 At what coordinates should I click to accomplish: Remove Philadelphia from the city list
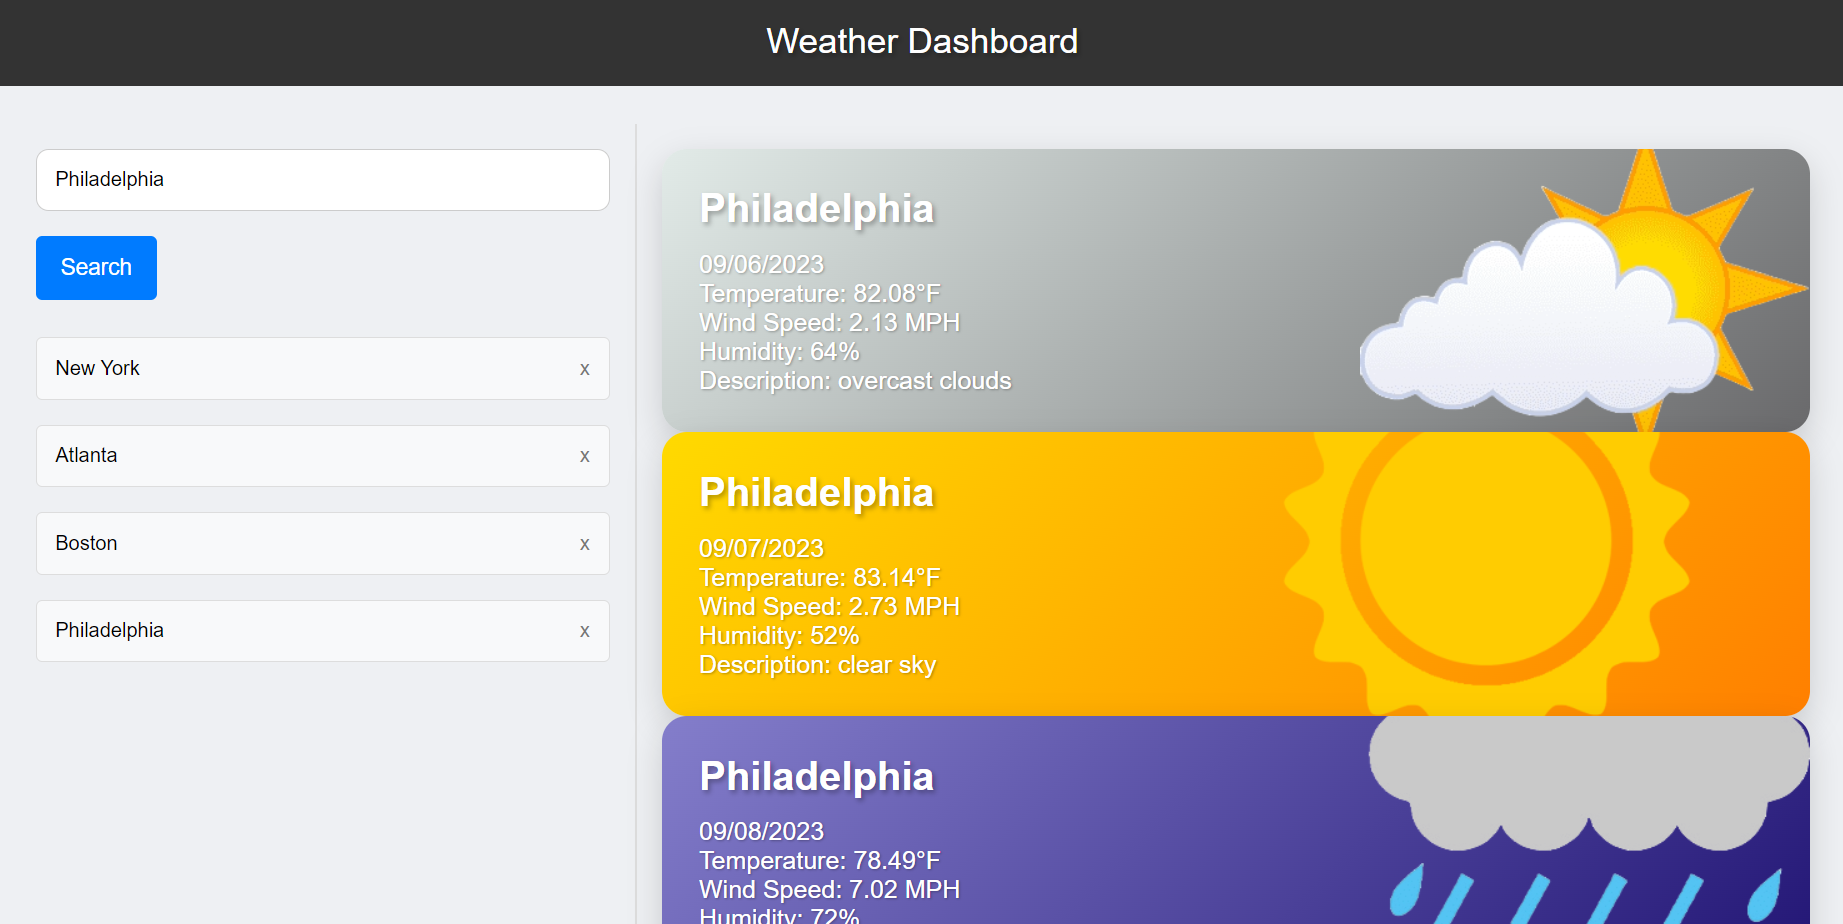coord(585,631)
